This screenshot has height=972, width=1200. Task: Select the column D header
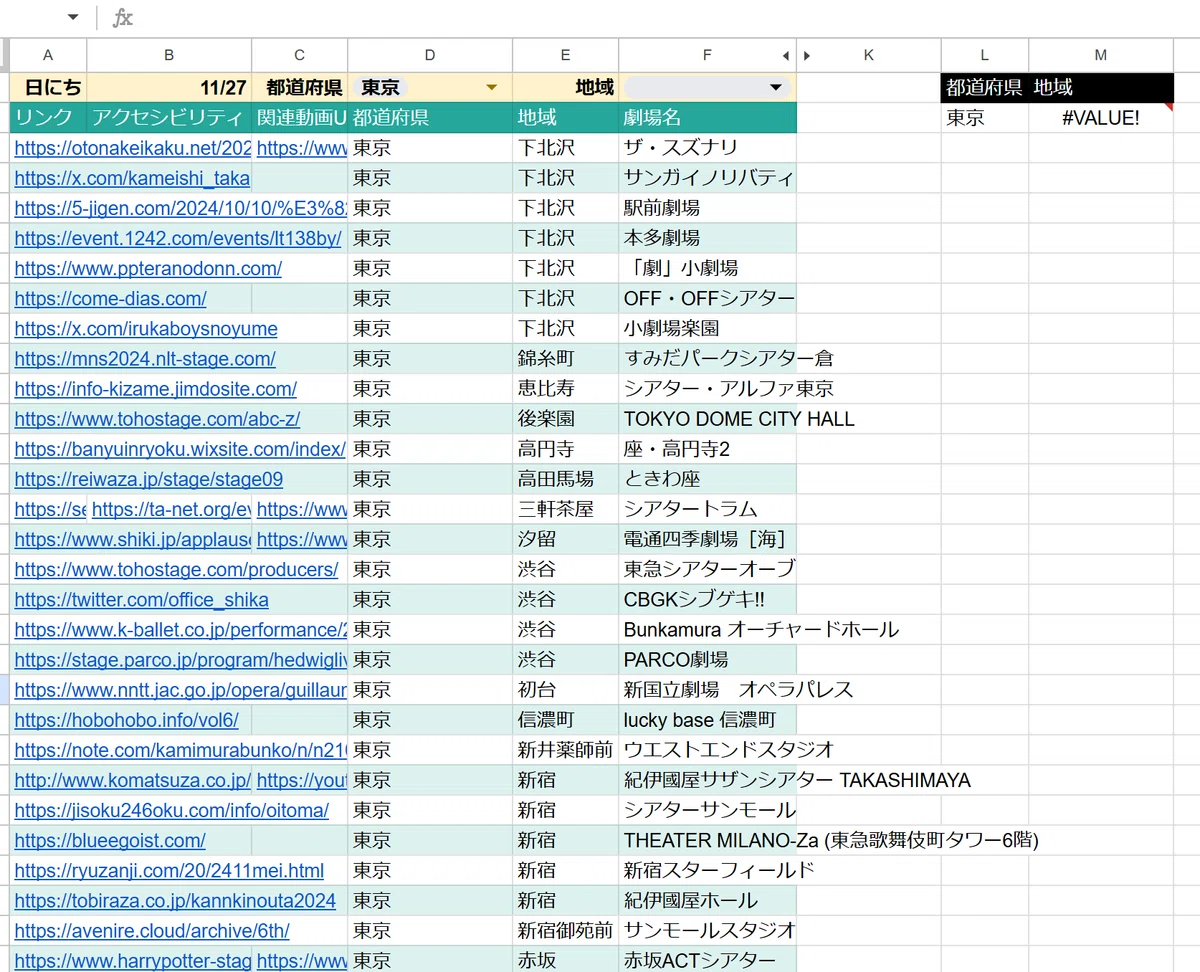(x=430, y=55)
